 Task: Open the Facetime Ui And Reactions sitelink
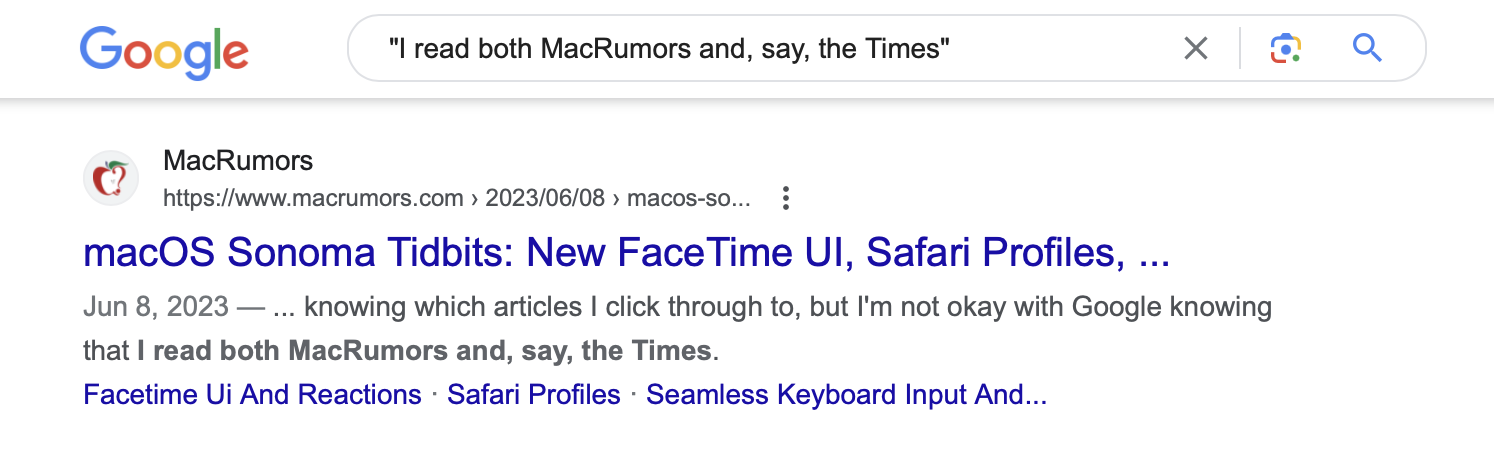[252, 394]
